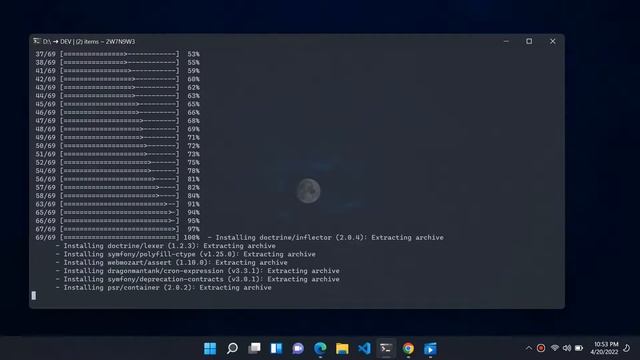This screenshot has height=360, width=640.
Task: Close the terminal window
Action: [x=553, y=41]
